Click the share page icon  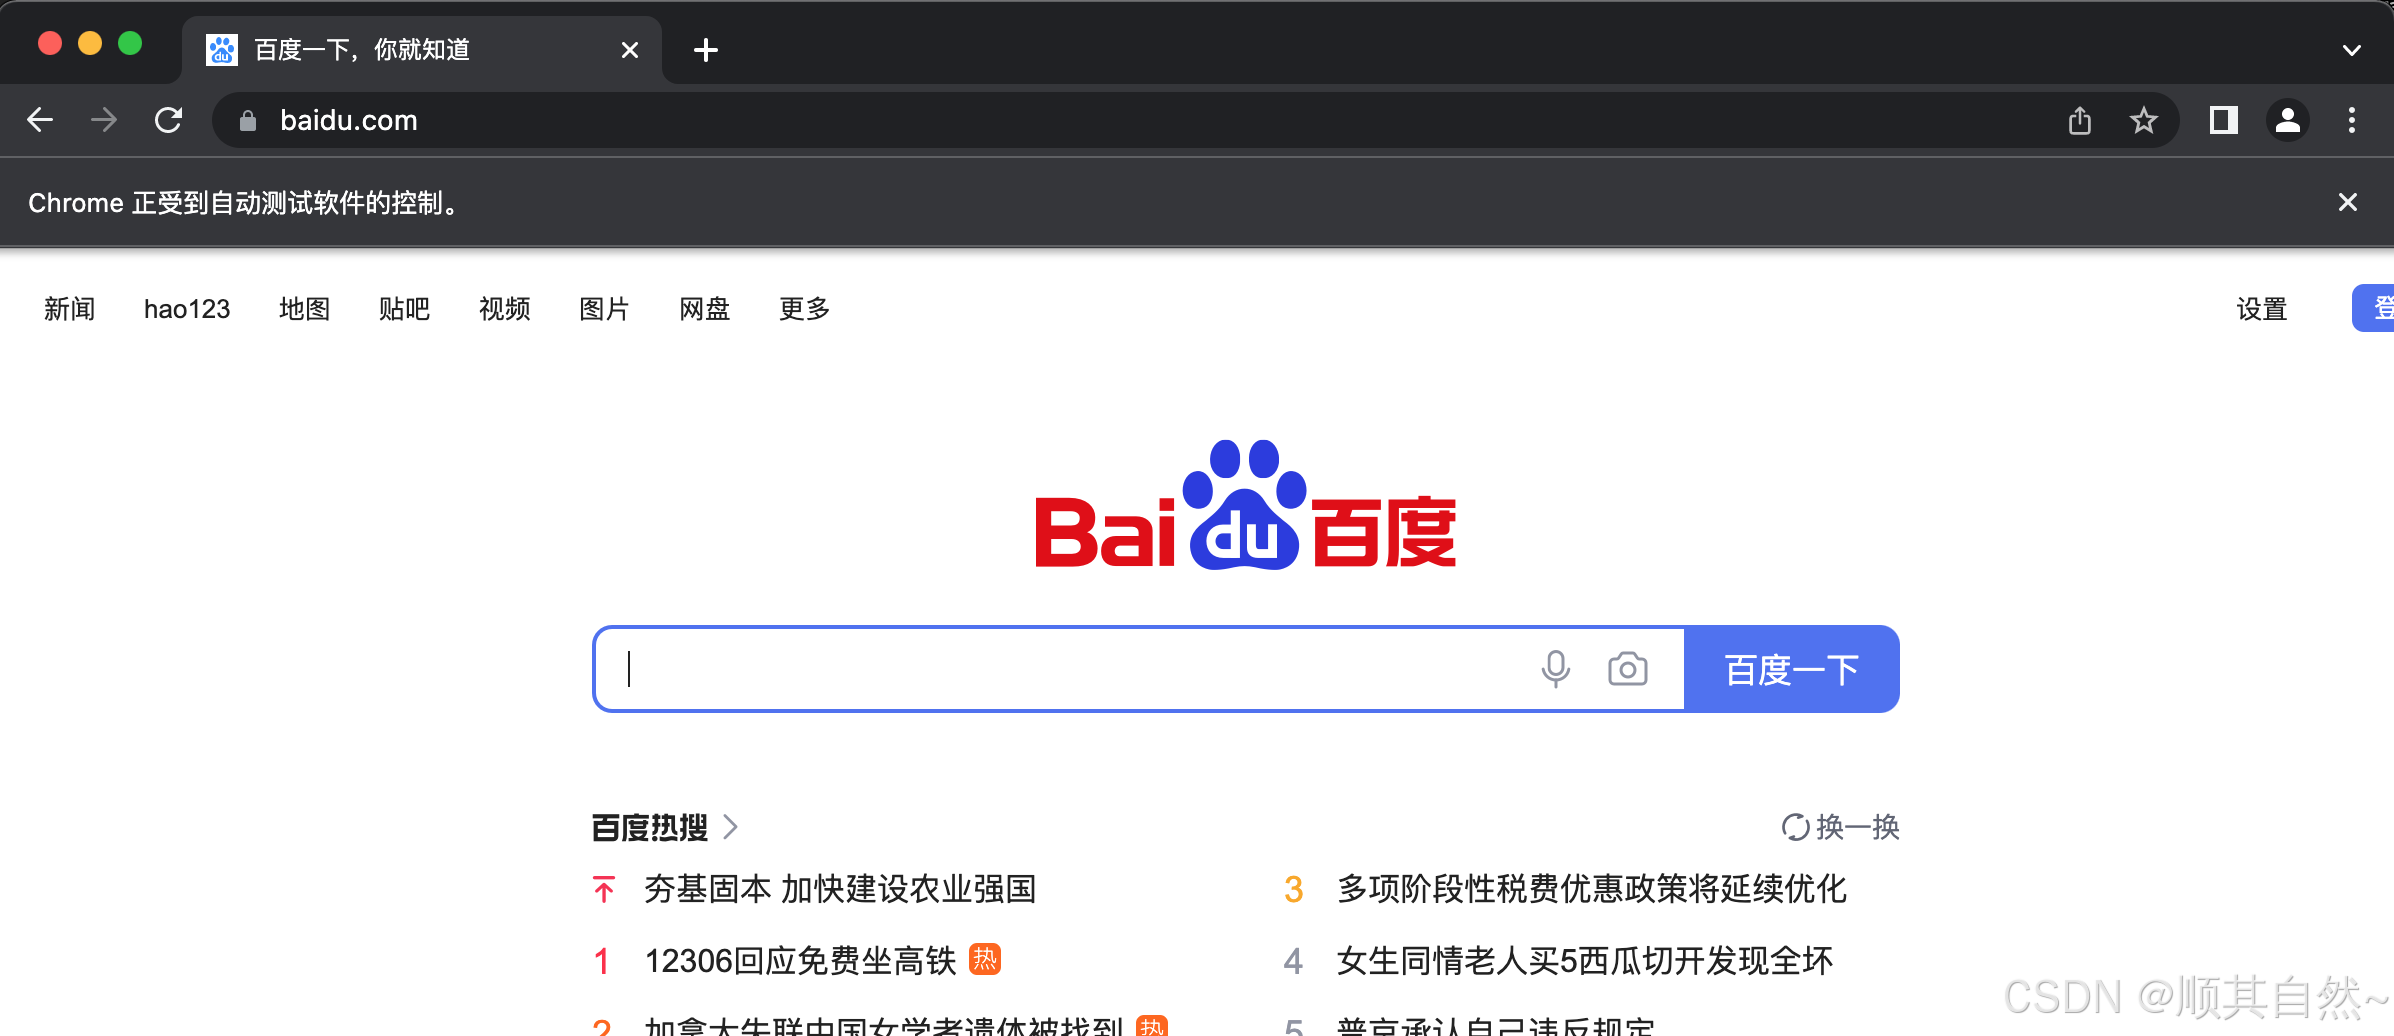tap(2080, 120)
